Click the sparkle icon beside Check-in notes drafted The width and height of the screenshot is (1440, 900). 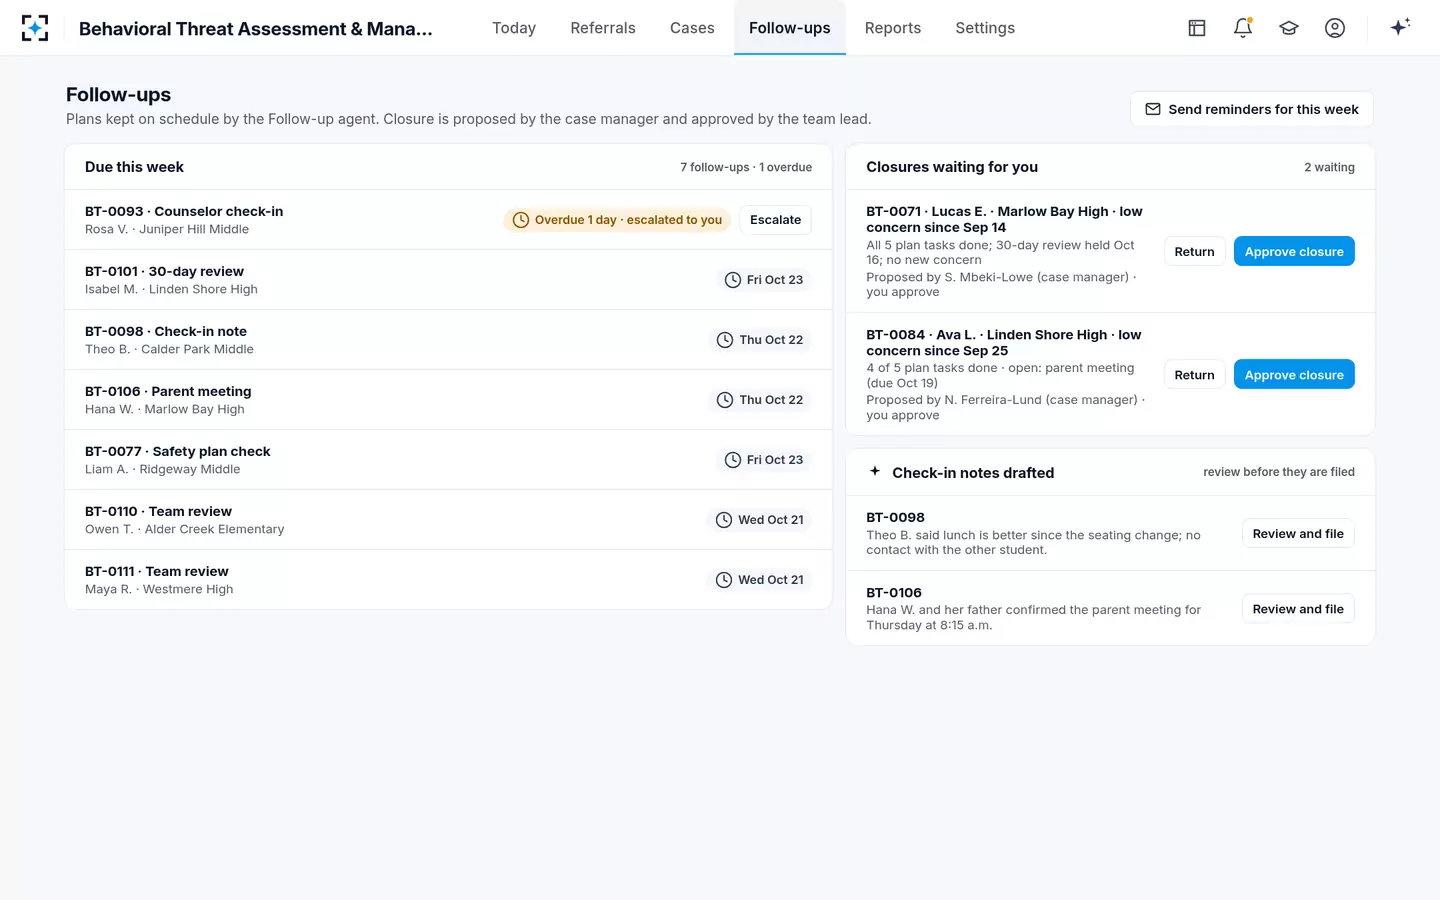click(875, 471)
